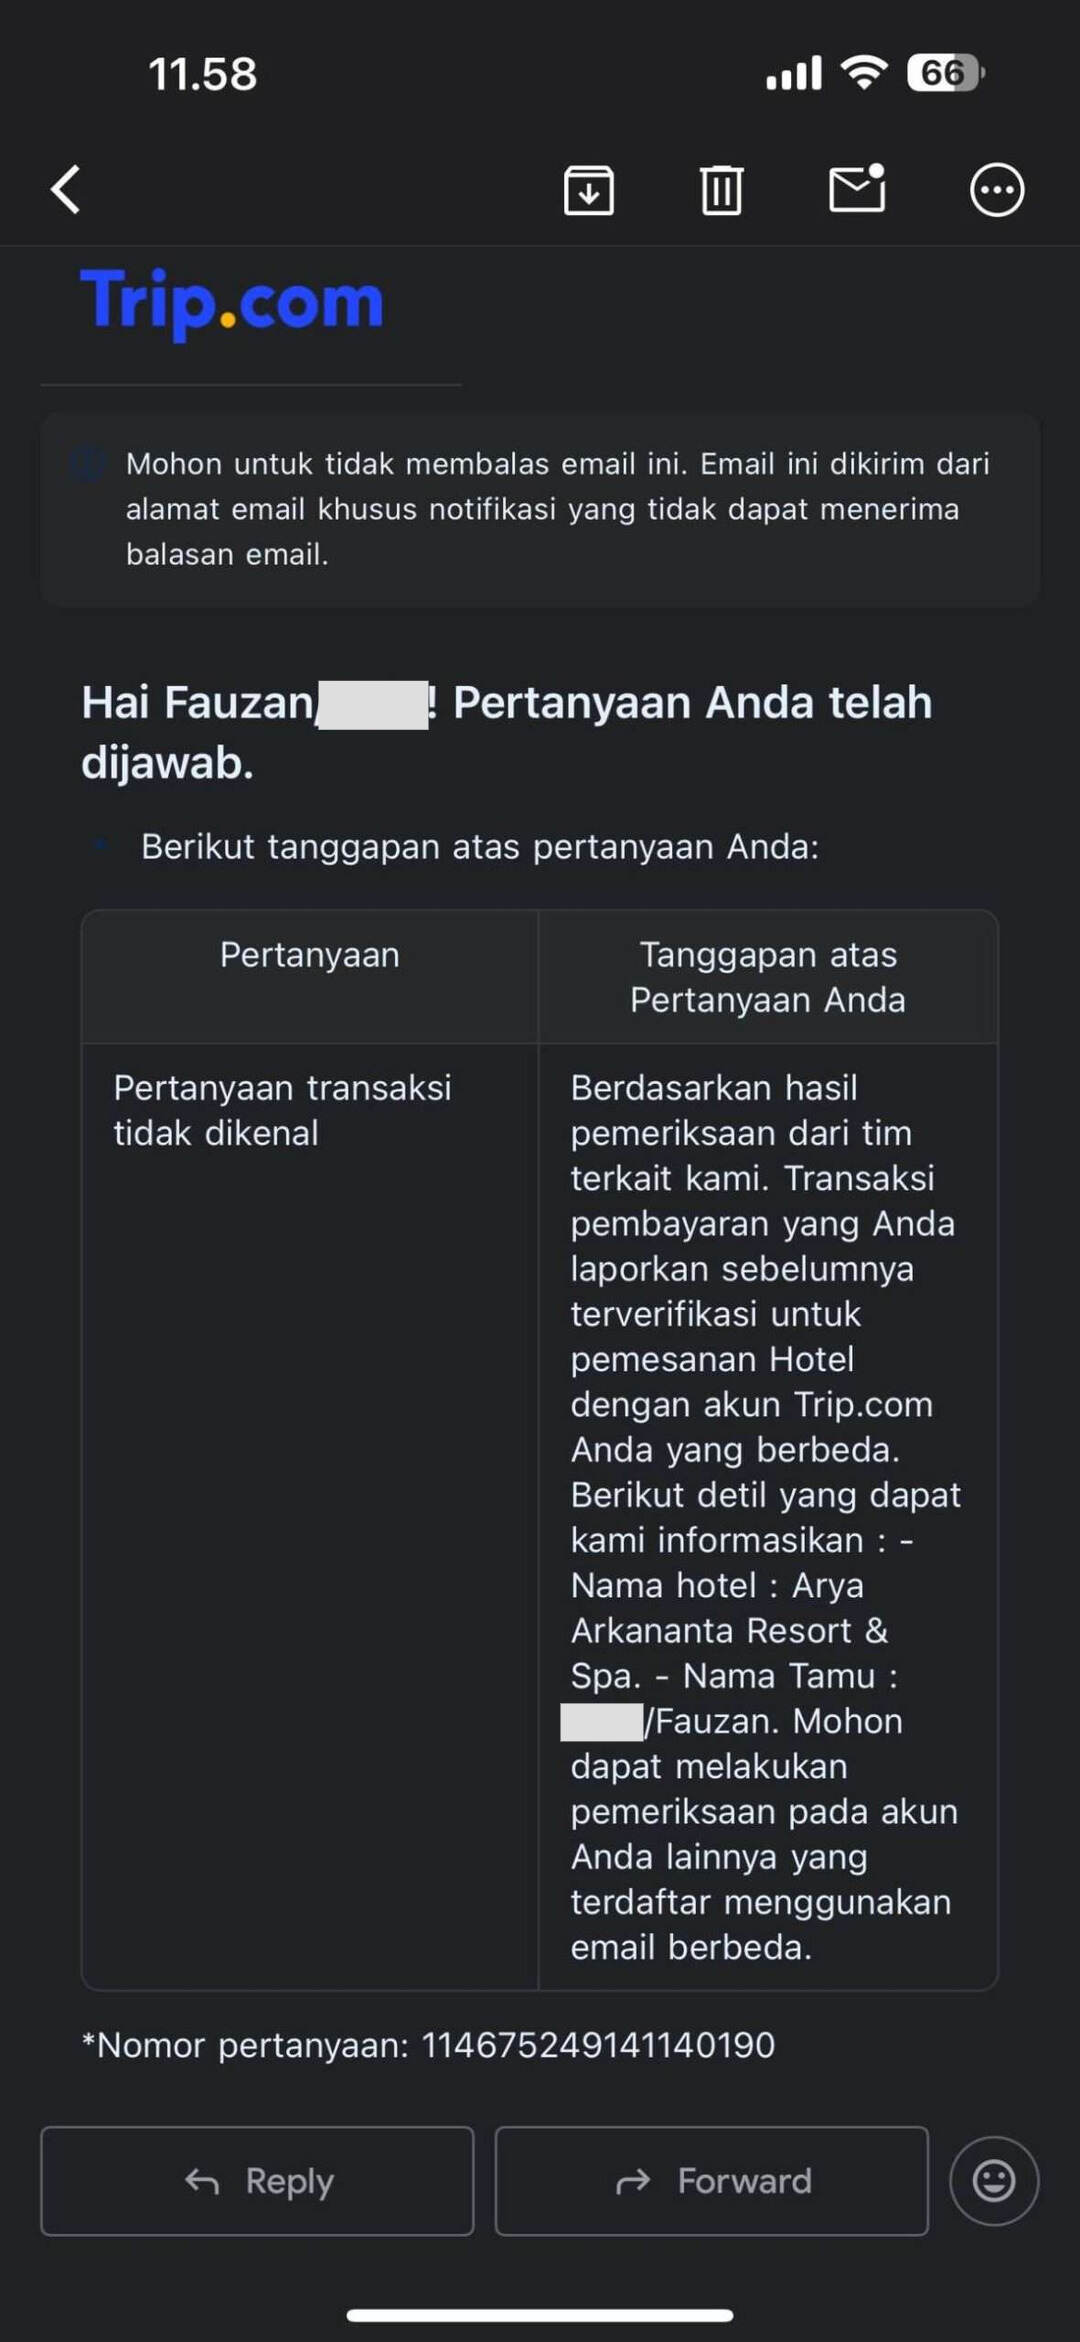This screenshot has width=1080, height=2342.
Task: Tap the cellular signal bars icon
Action: click(794, 73)
